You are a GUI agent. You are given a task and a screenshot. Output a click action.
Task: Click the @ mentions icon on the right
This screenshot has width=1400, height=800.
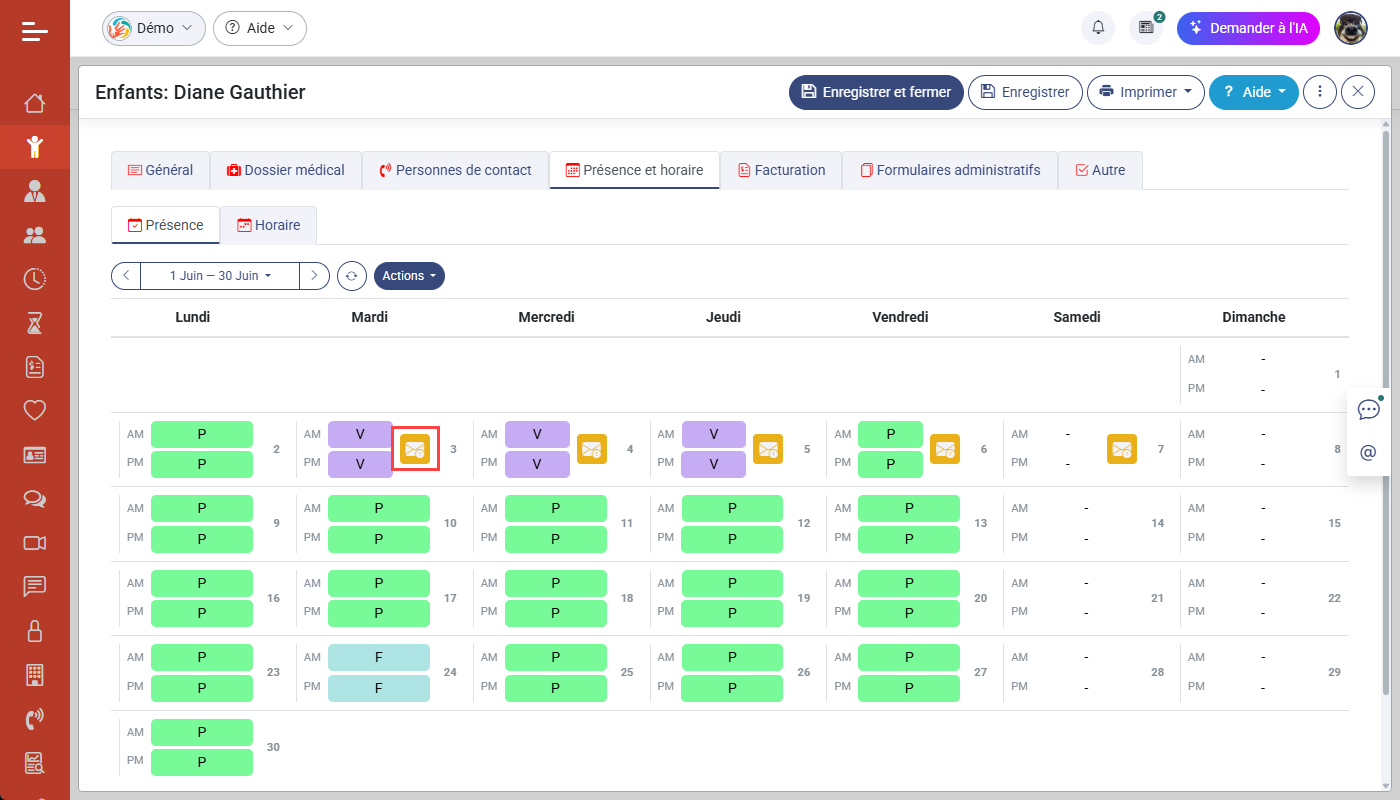point(1368,452)
